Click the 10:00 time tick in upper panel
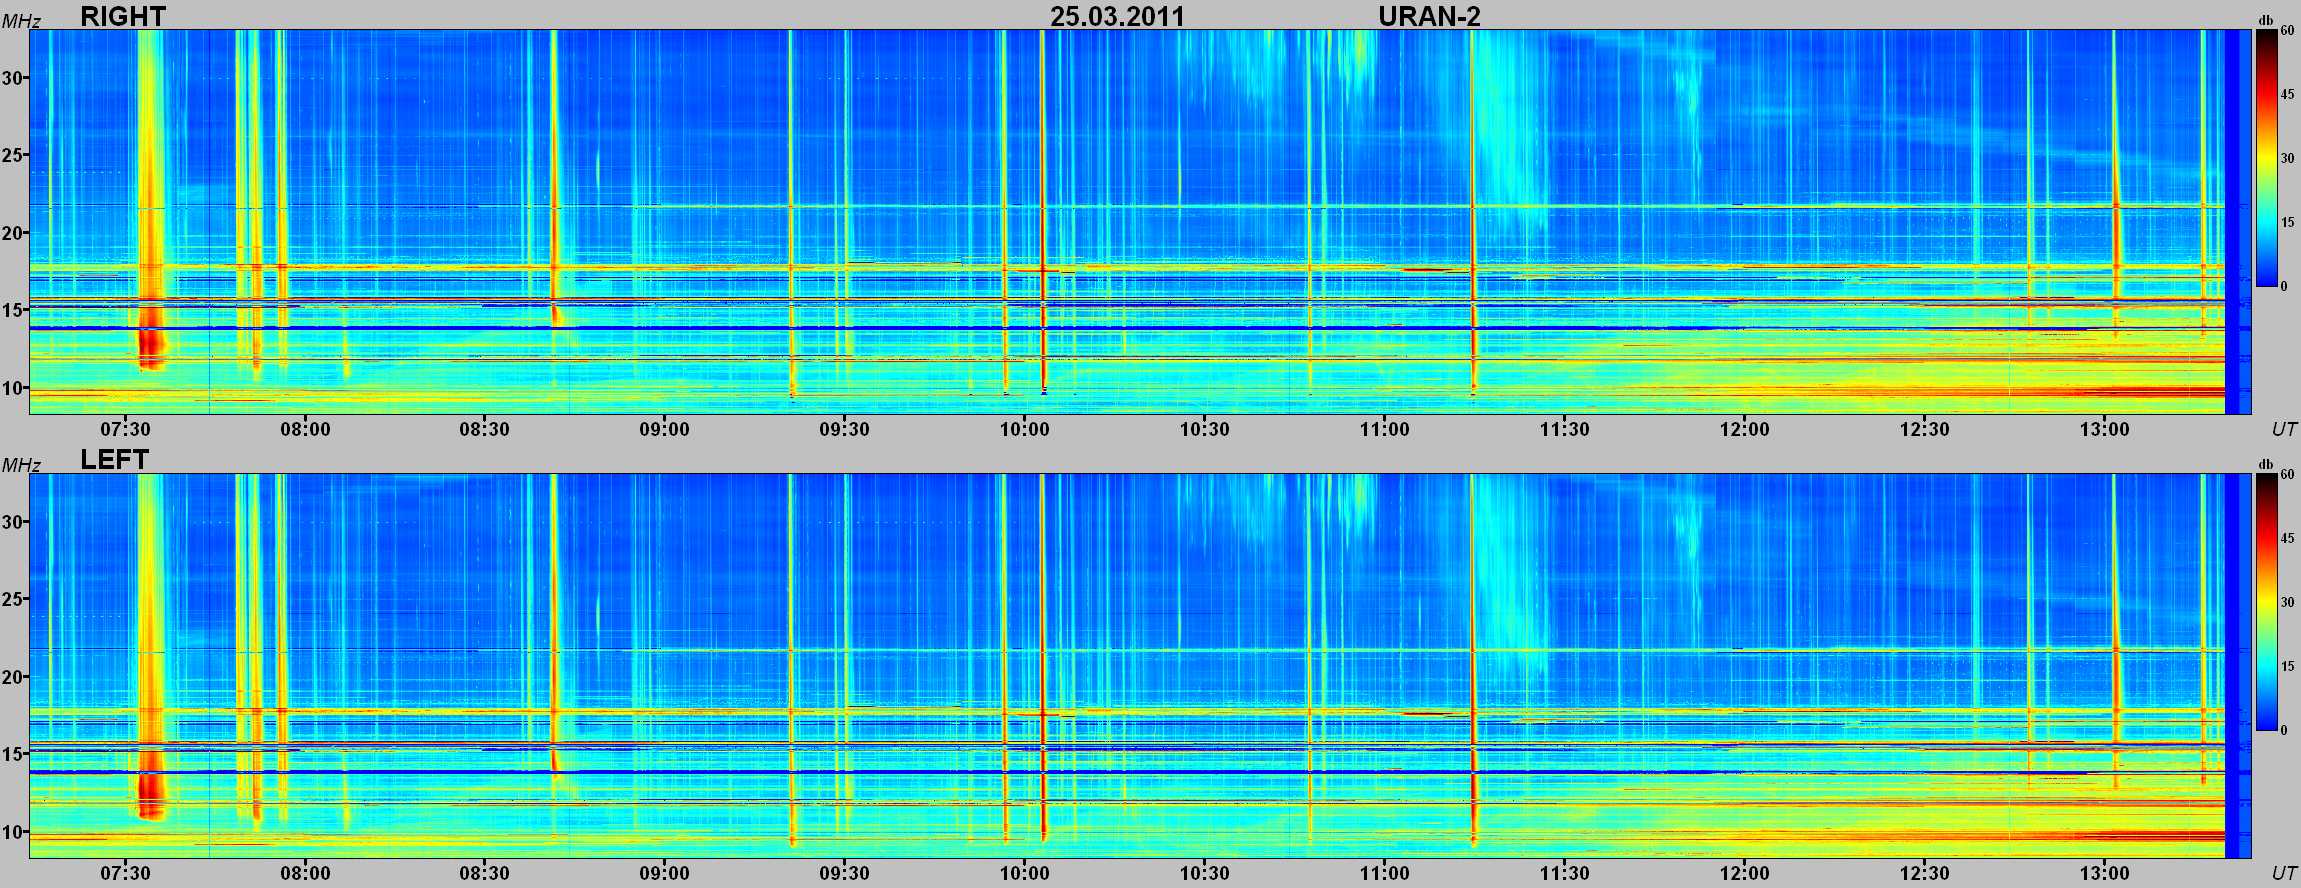The image size is (2301, 888). click(1024, 429)
